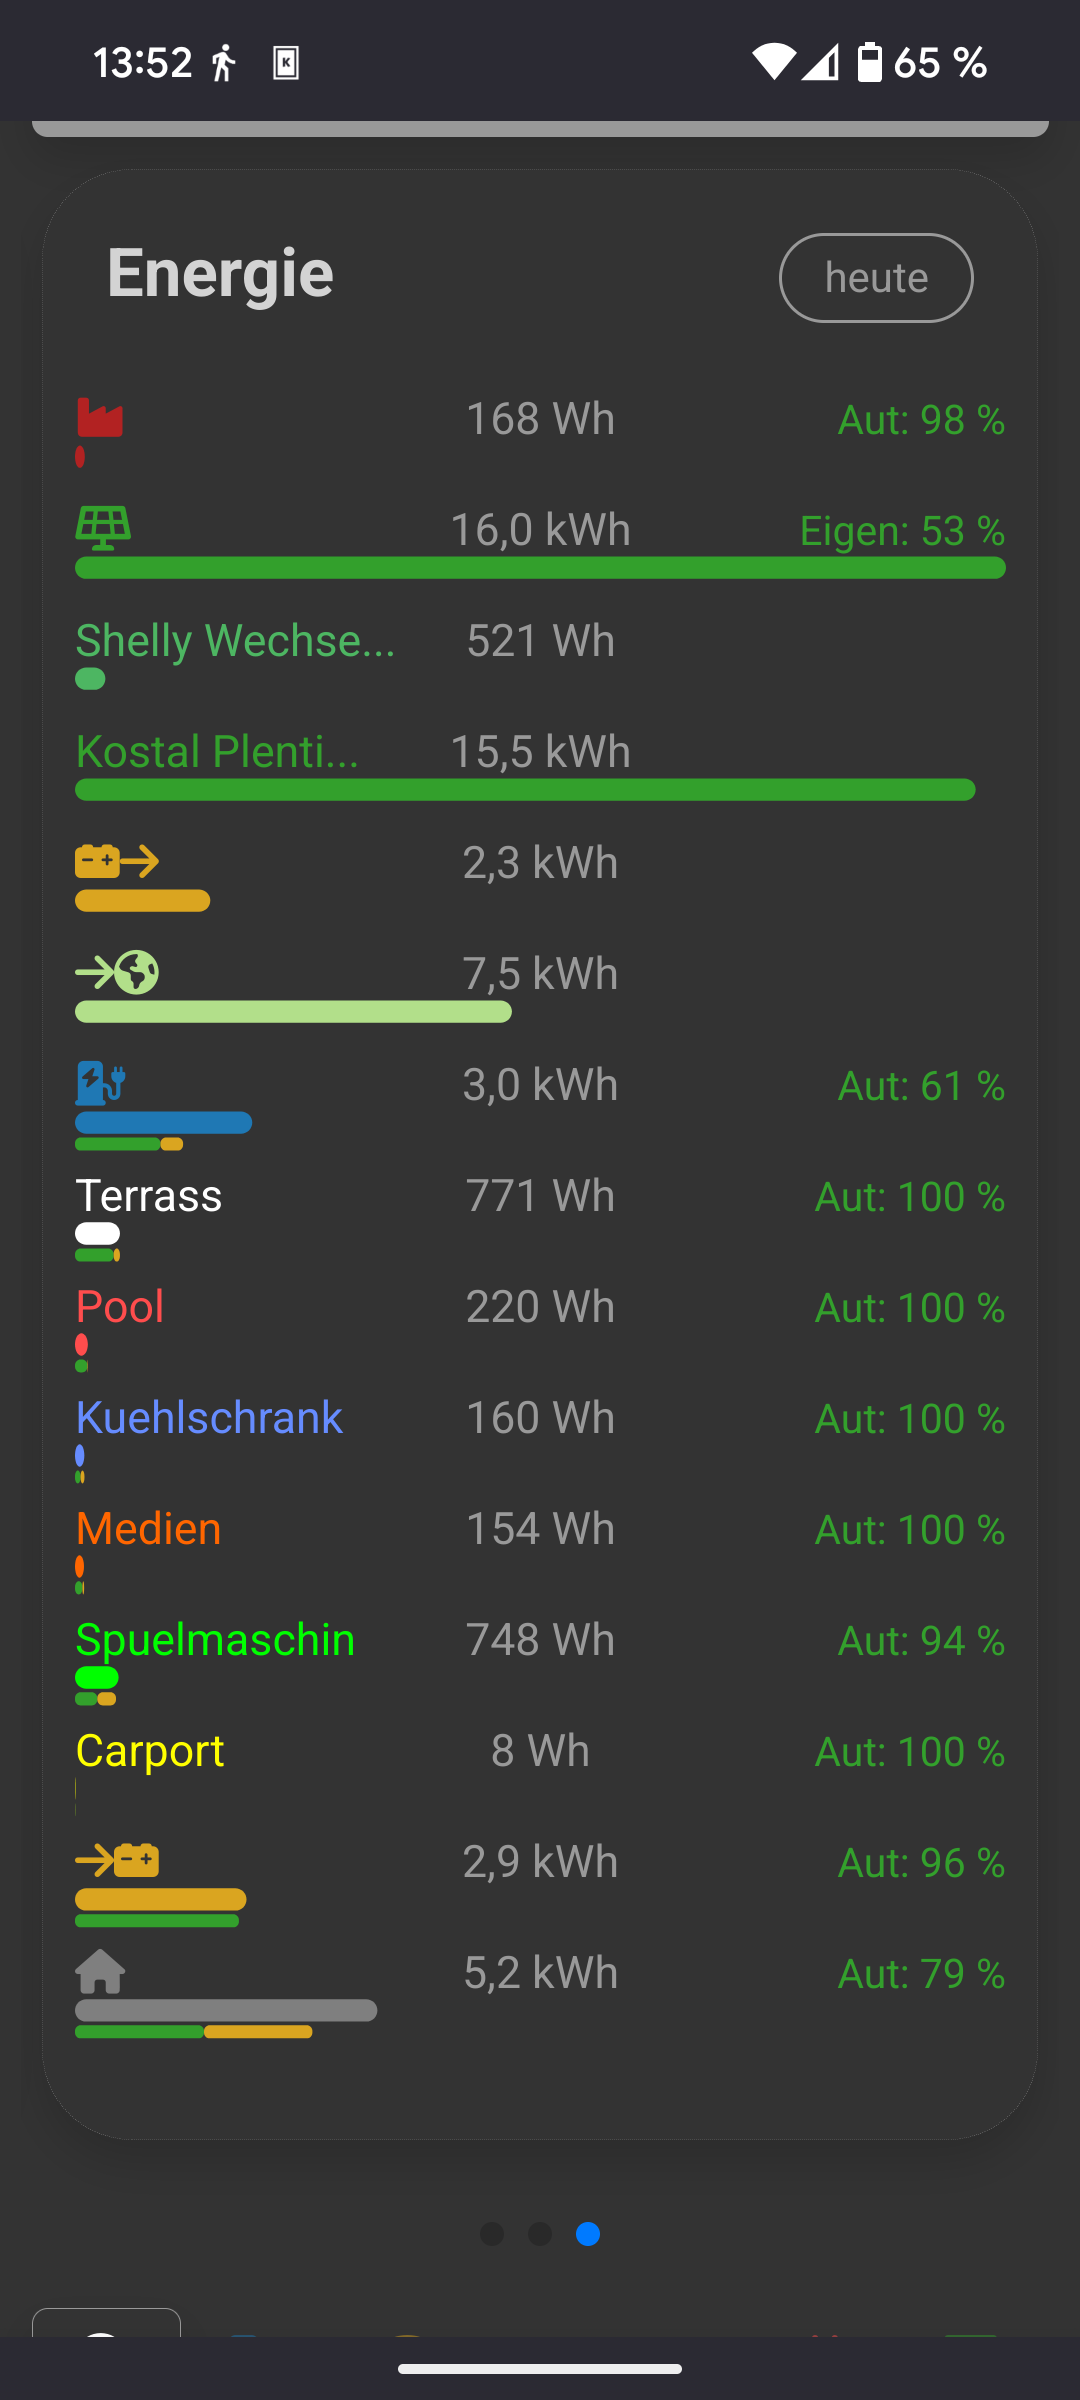The width and height of the screenshot is (1080, 2400).
Task: Select the Pool device label
Action: pyautogui.click(x=120, y=1307)
